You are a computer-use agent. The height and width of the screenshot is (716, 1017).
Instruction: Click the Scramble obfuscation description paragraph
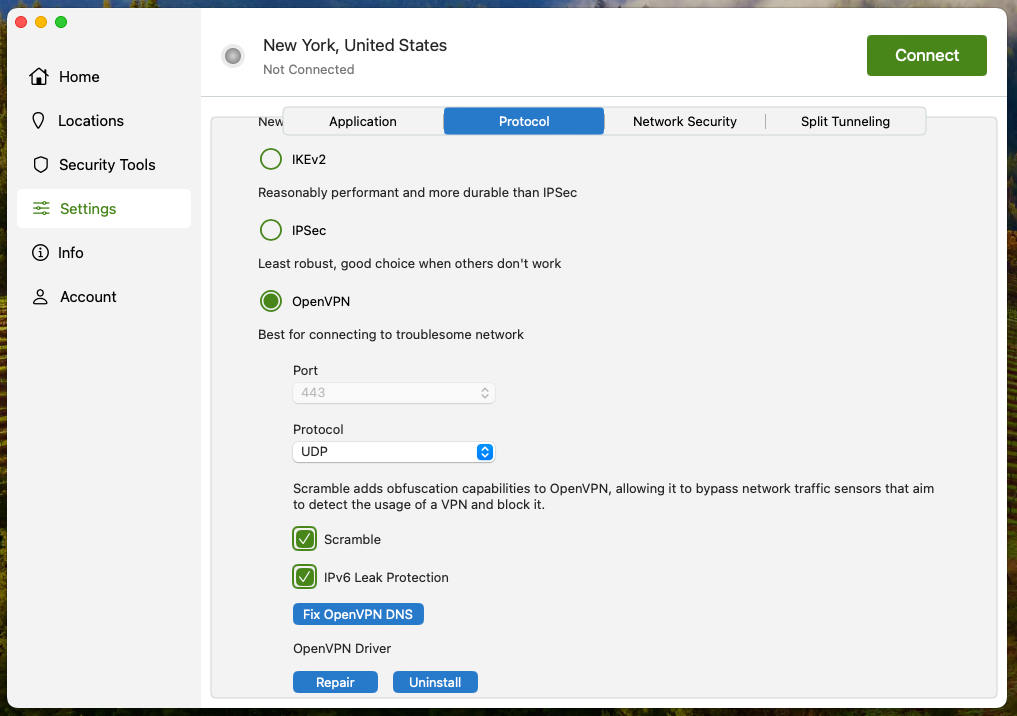point(614,496)
